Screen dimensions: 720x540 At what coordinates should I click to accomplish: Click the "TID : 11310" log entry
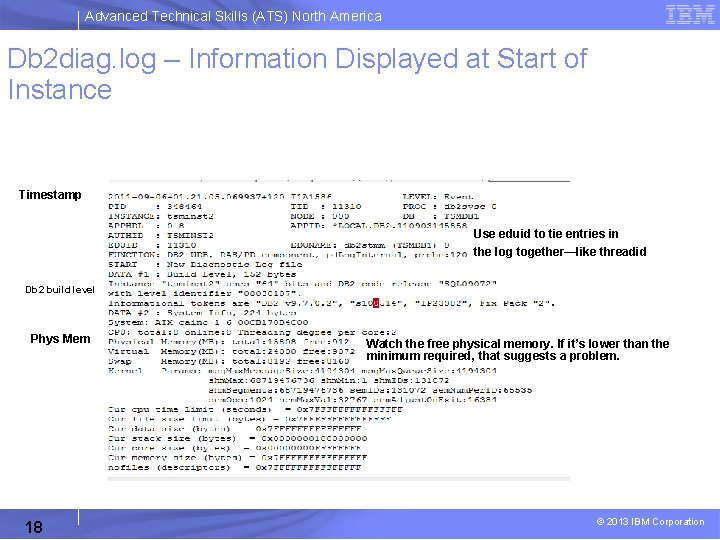coord(326,207)
